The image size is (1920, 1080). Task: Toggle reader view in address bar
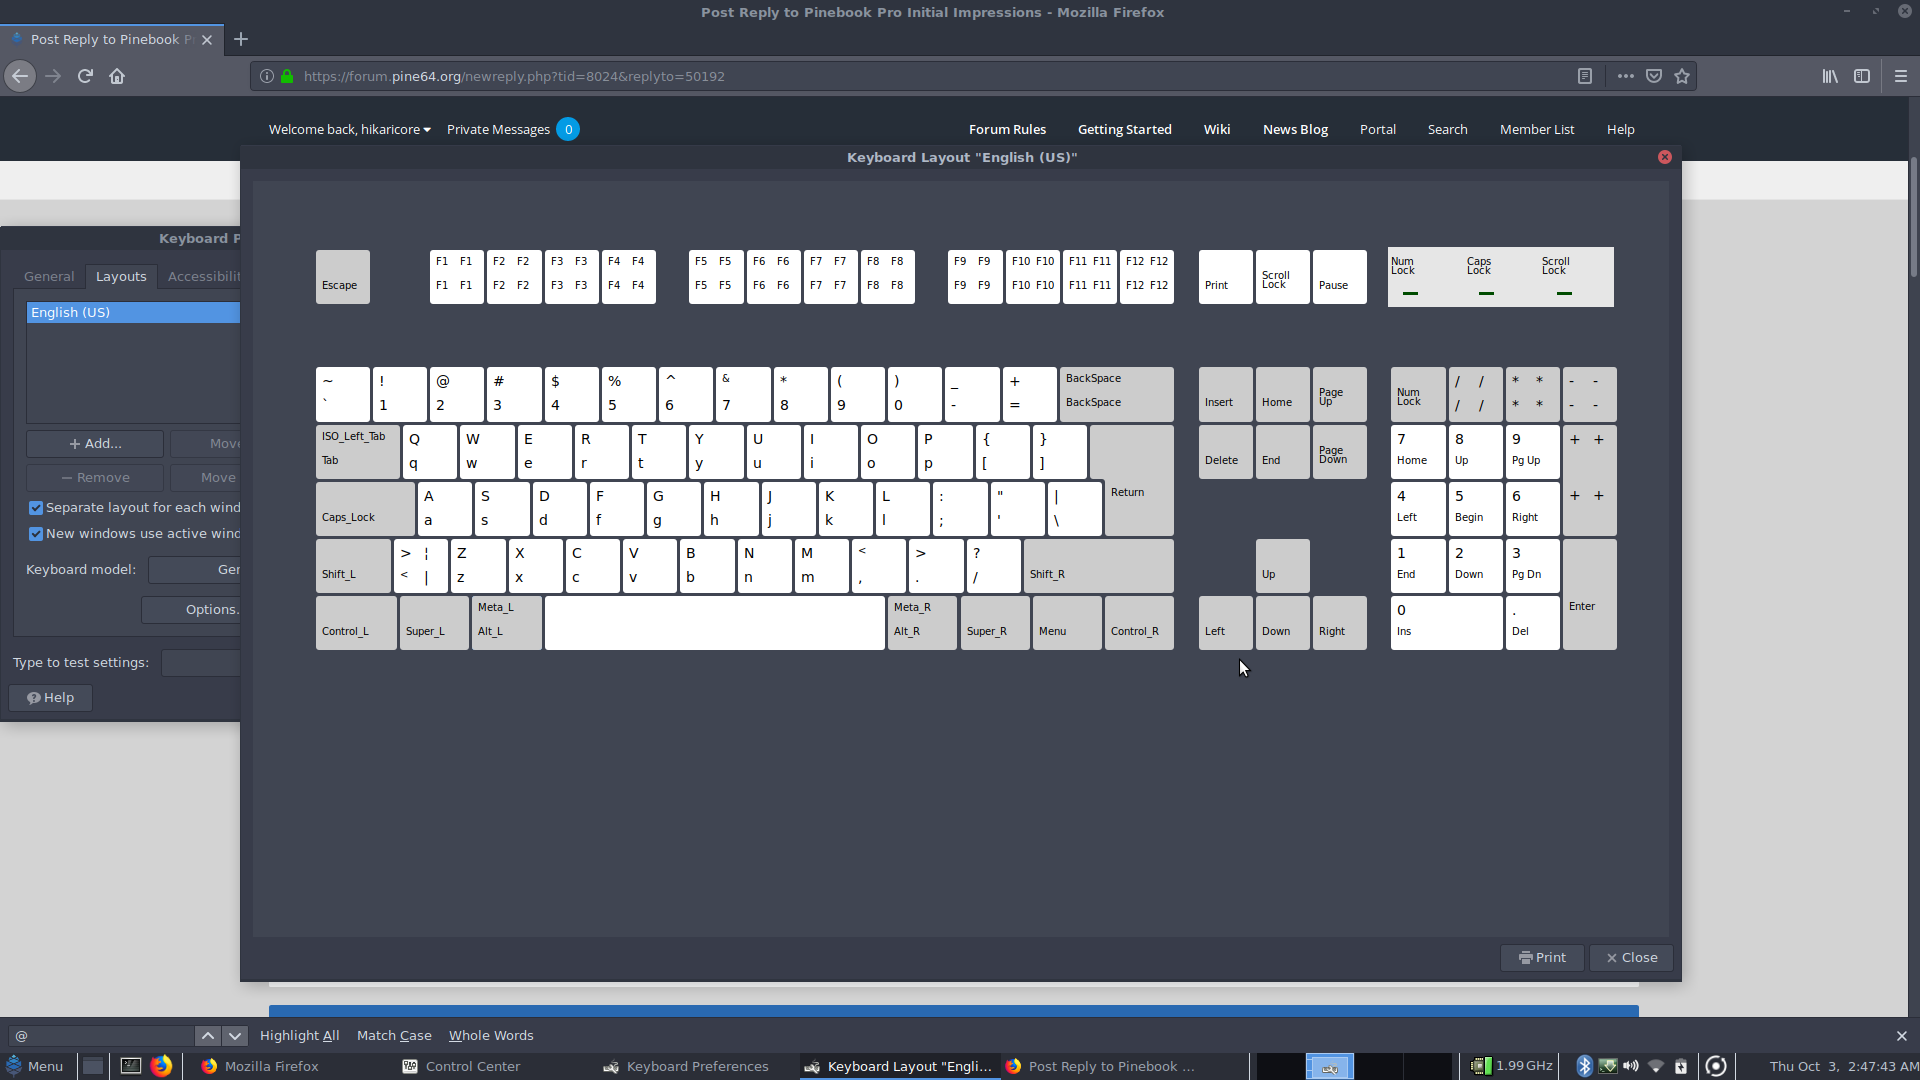[1585, 76]
